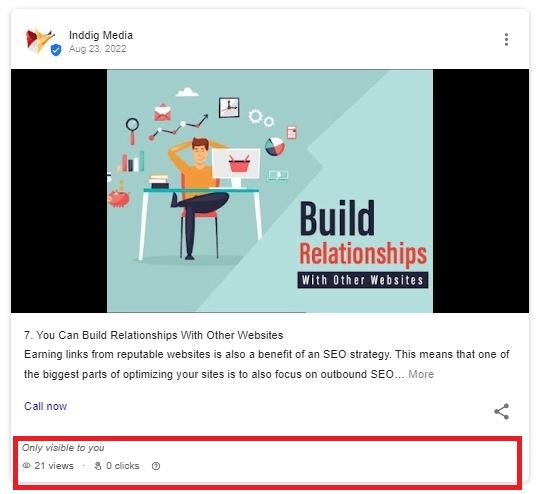This screenshot has height=494, width=539.
Task: Click the Aug 23, 2022 post date
Action: tap(97, 49)
